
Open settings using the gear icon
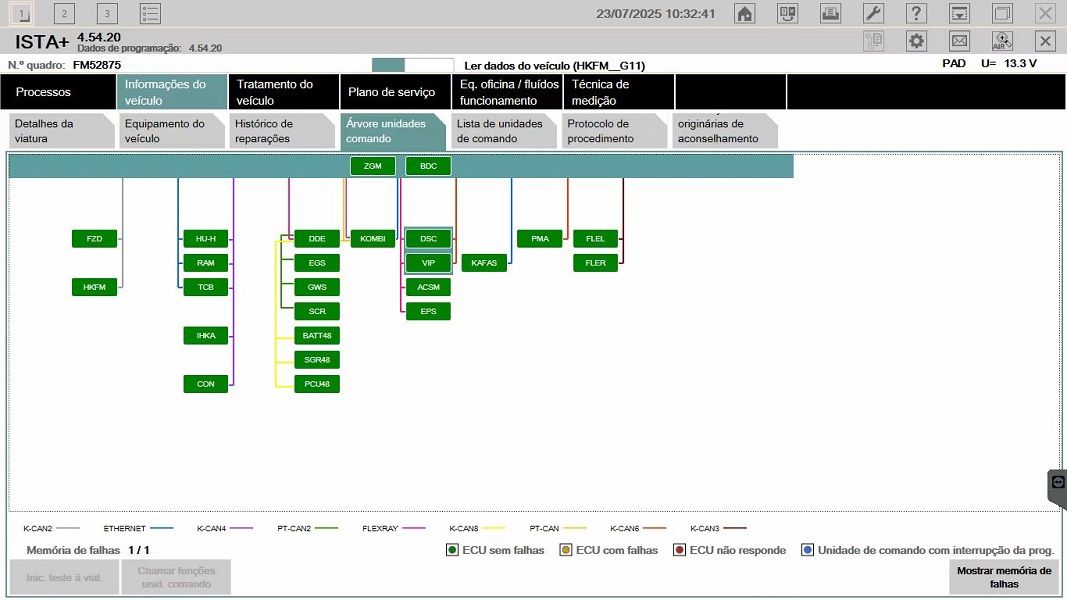point(916,41)
